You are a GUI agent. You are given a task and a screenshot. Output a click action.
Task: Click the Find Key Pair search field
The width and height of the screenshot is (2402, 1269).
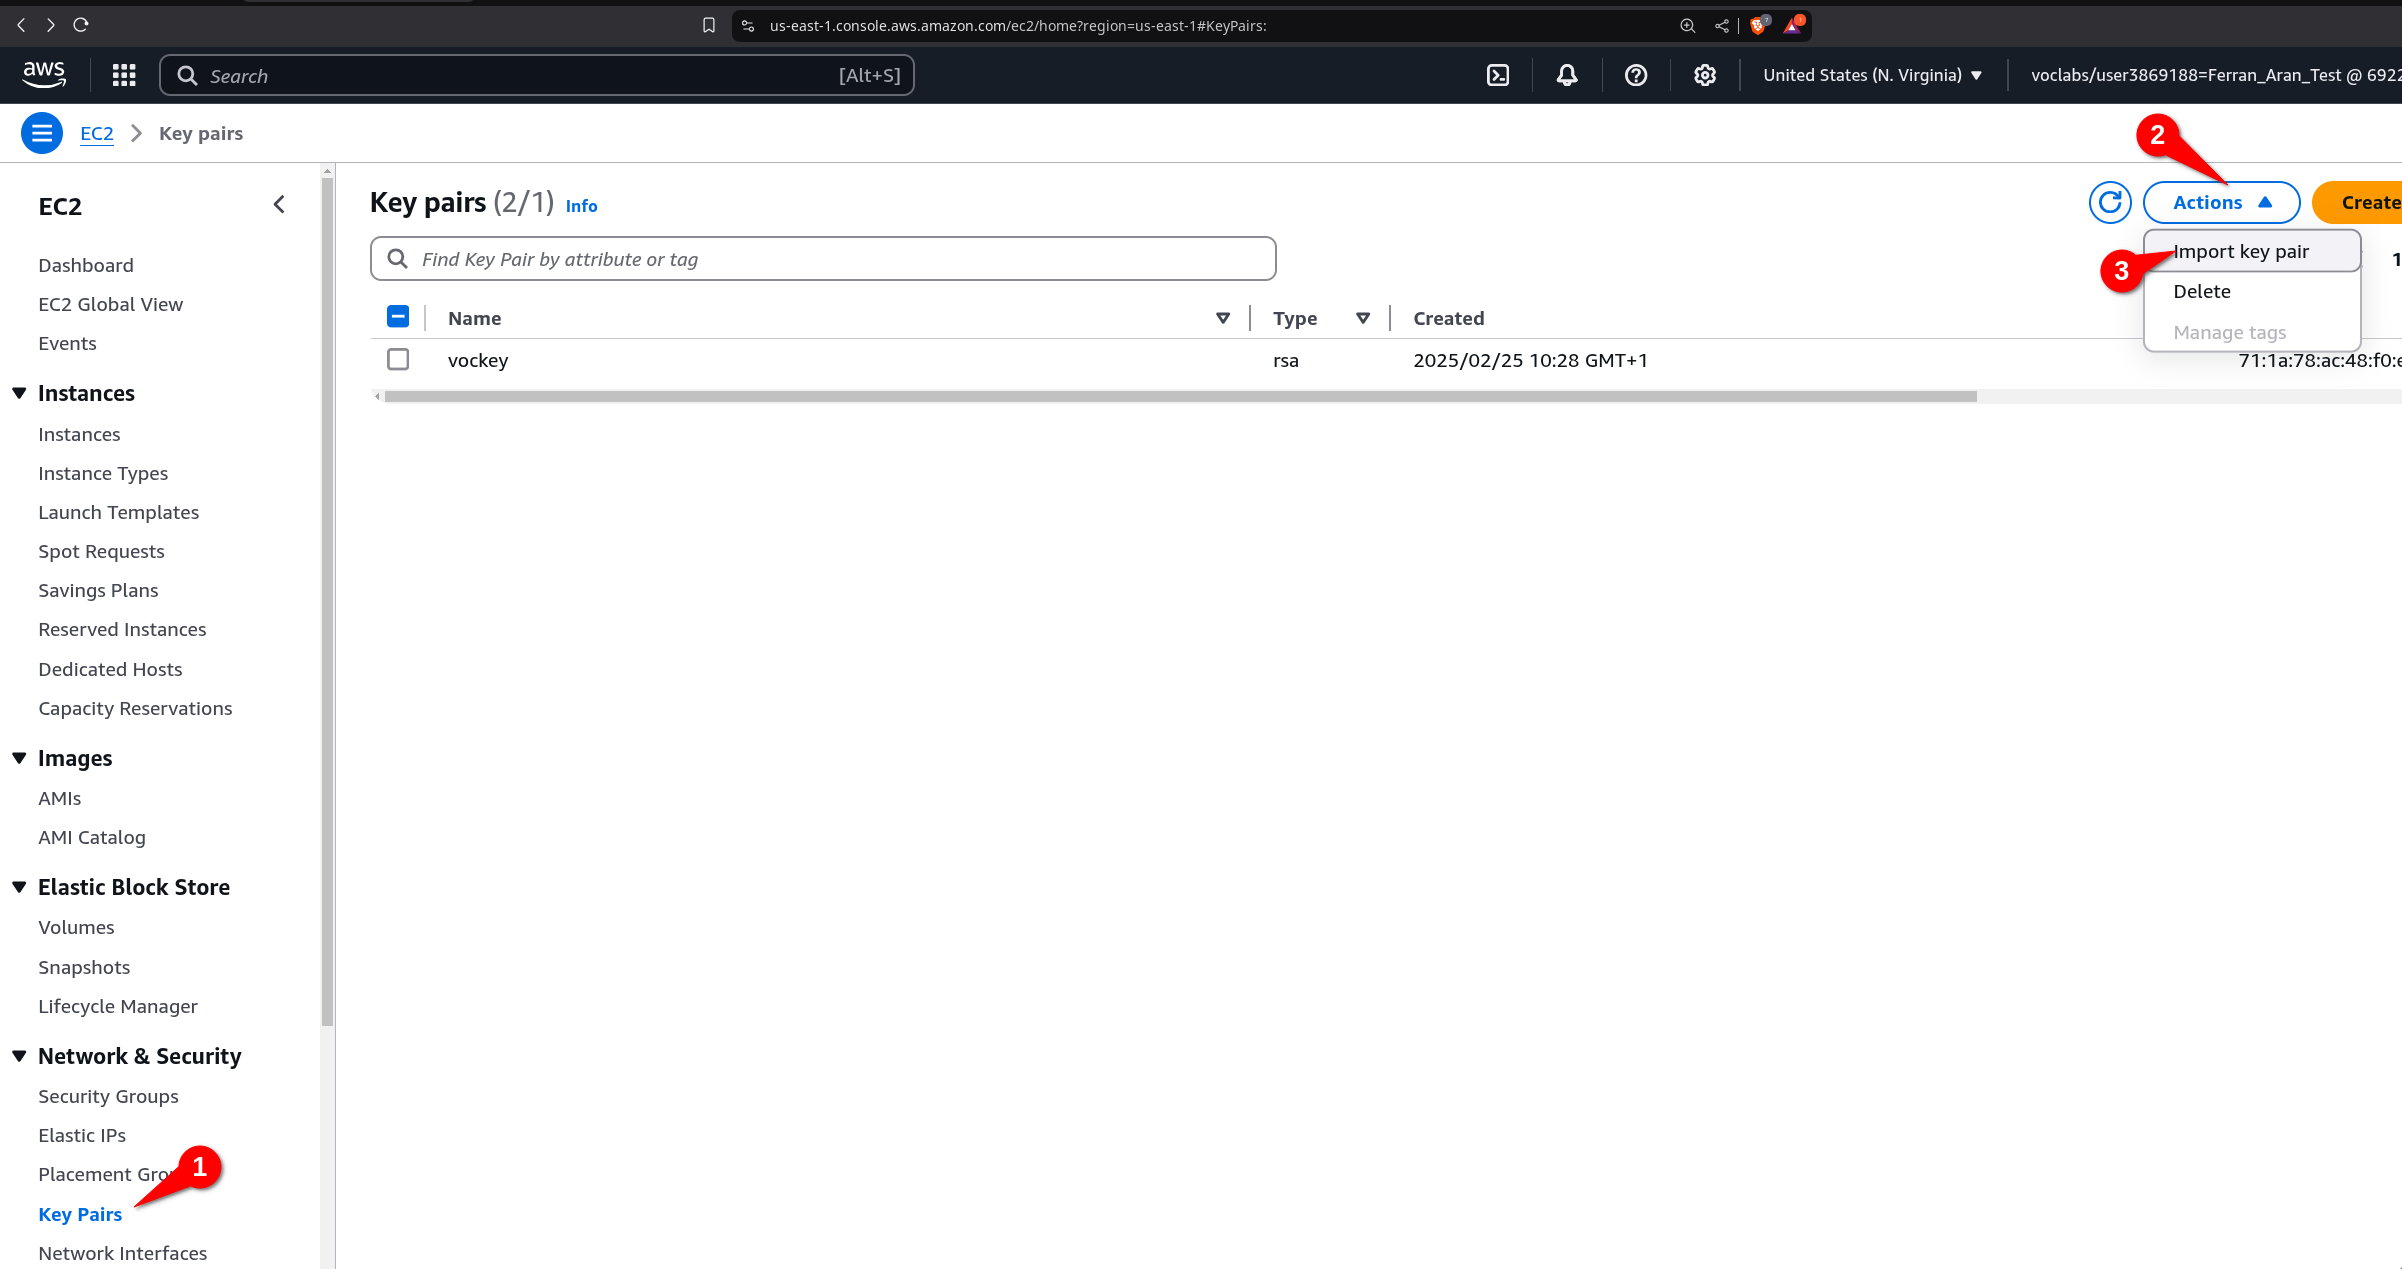[822, 258]
